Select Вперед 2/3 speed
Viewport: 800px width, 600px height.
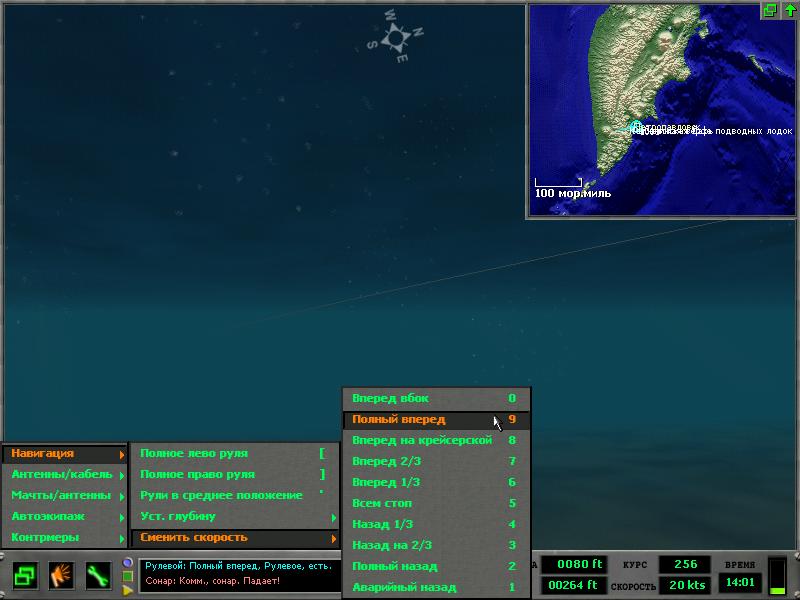point(436,461)
